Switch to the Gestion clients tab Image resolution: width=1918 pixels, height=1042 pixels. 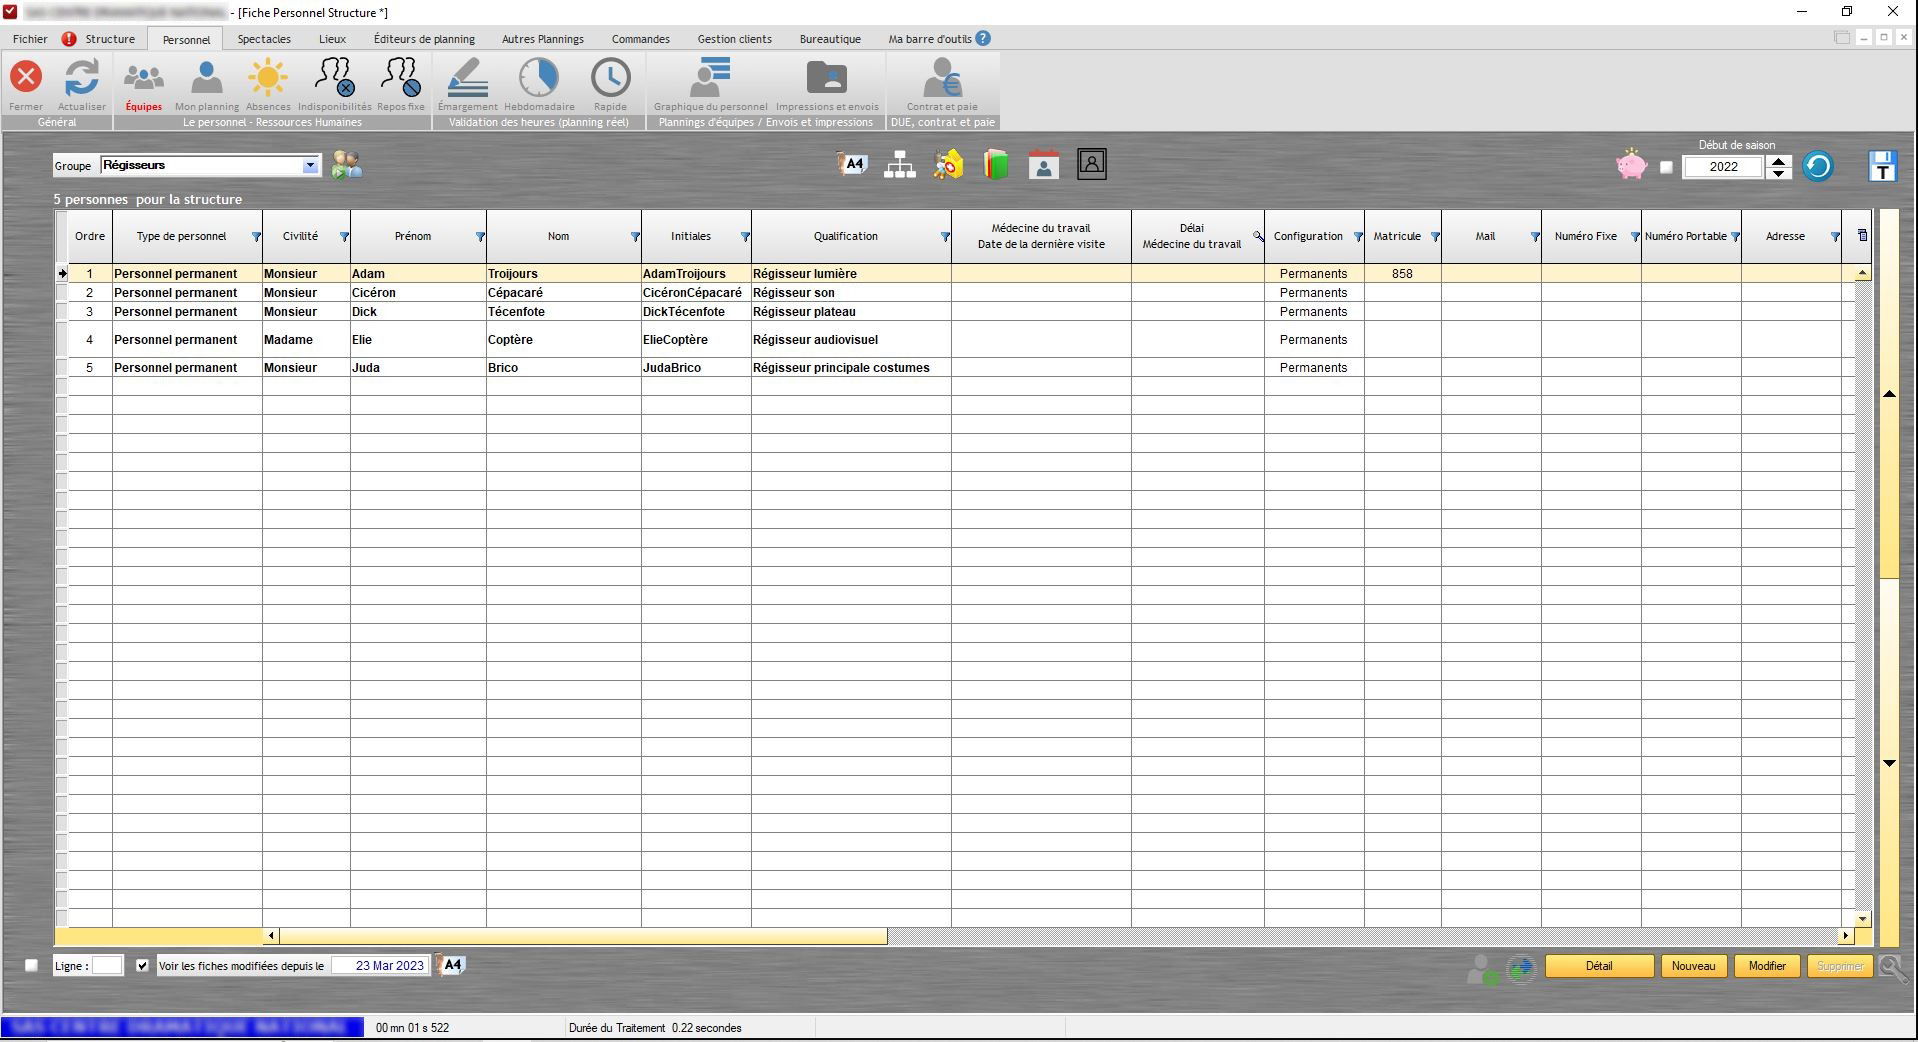click(734, 39)
